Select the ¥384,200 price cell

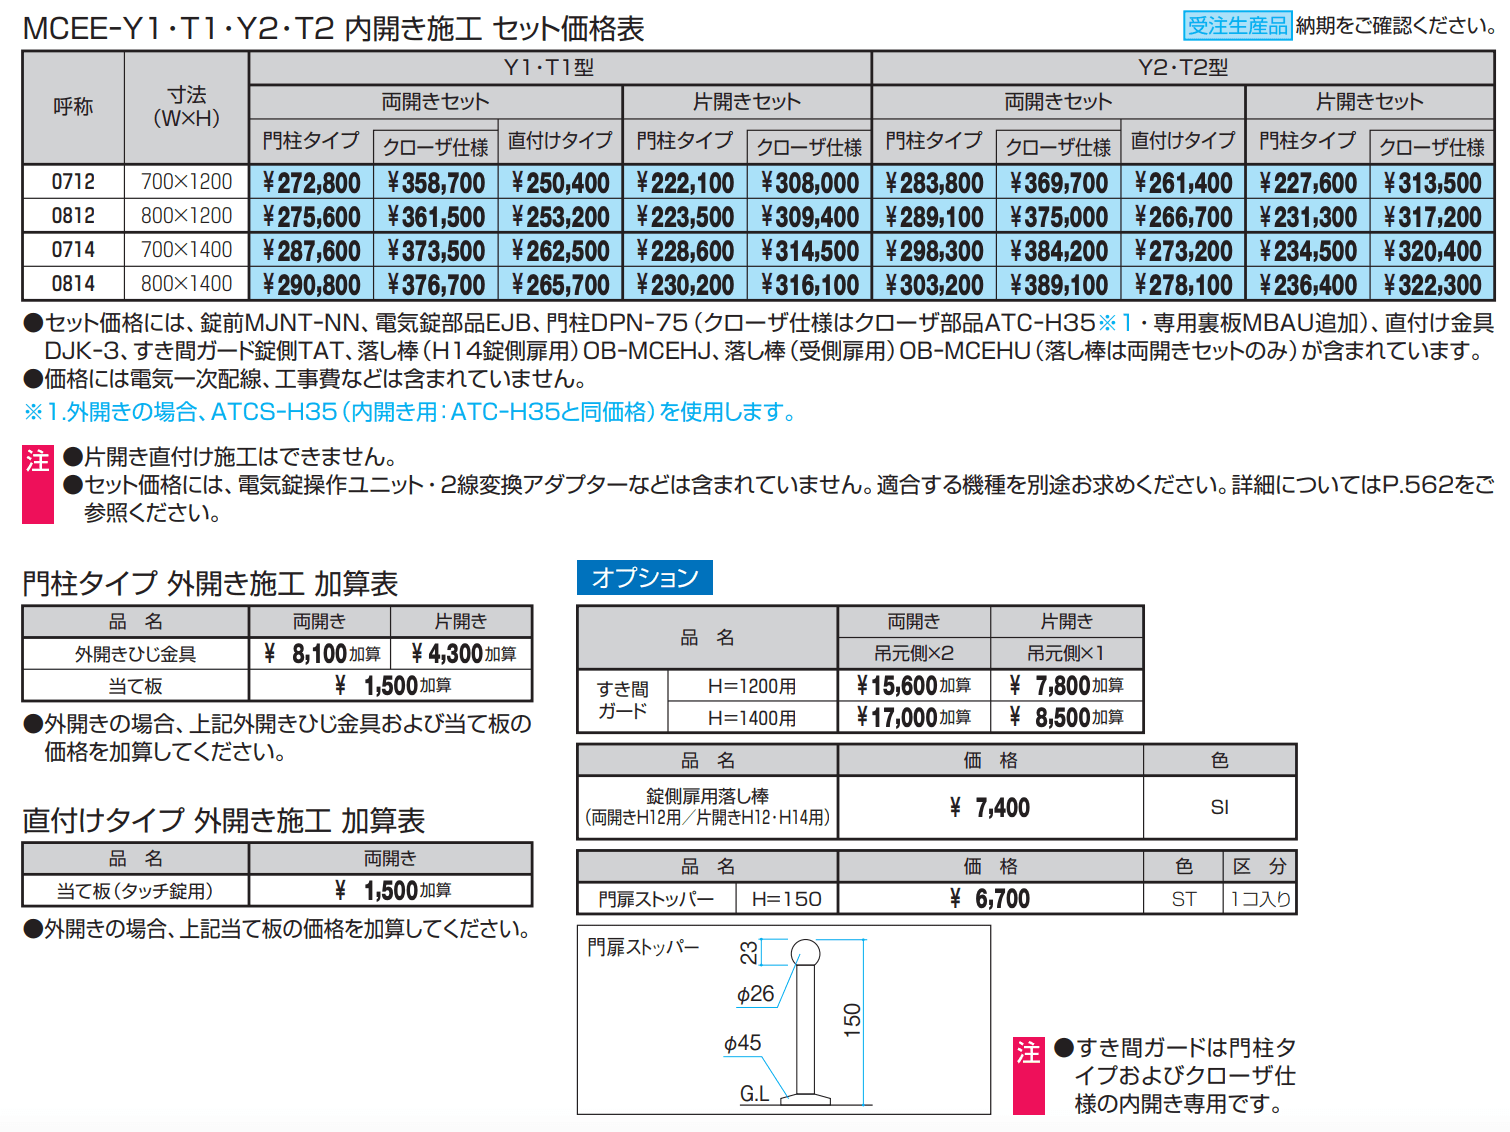coord(1059,251)
